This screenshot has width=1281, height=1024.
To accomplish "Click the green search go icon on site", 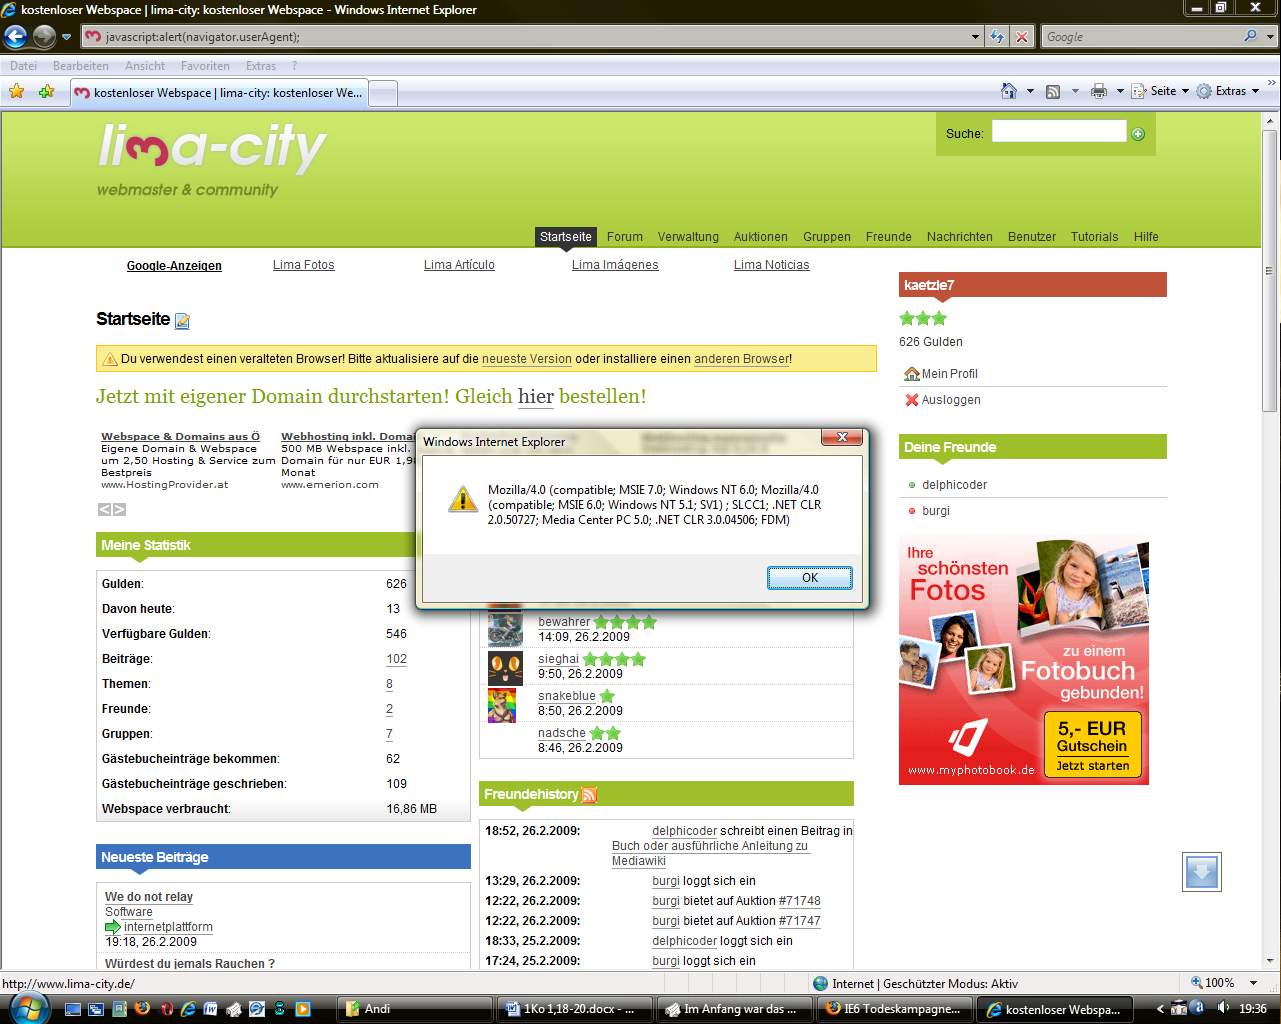I will pos(1138,134).
